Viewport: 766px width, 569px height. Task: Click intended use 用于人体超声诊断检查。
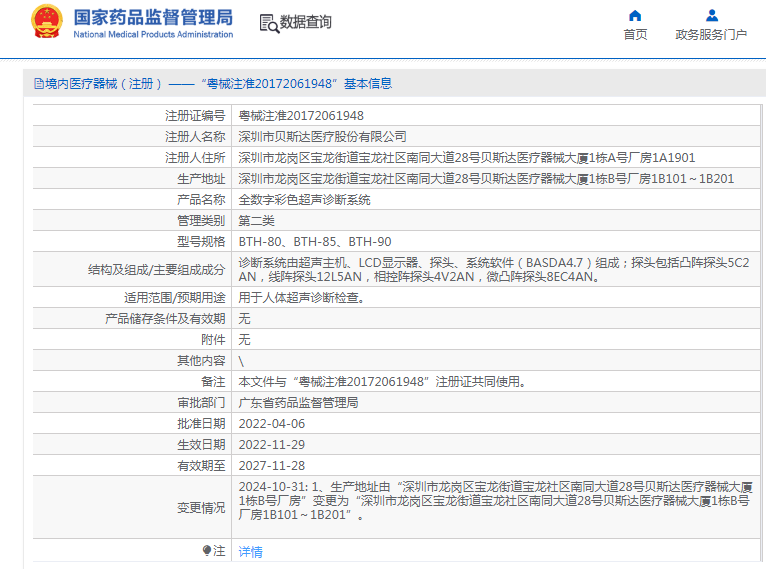pos(301,297)
